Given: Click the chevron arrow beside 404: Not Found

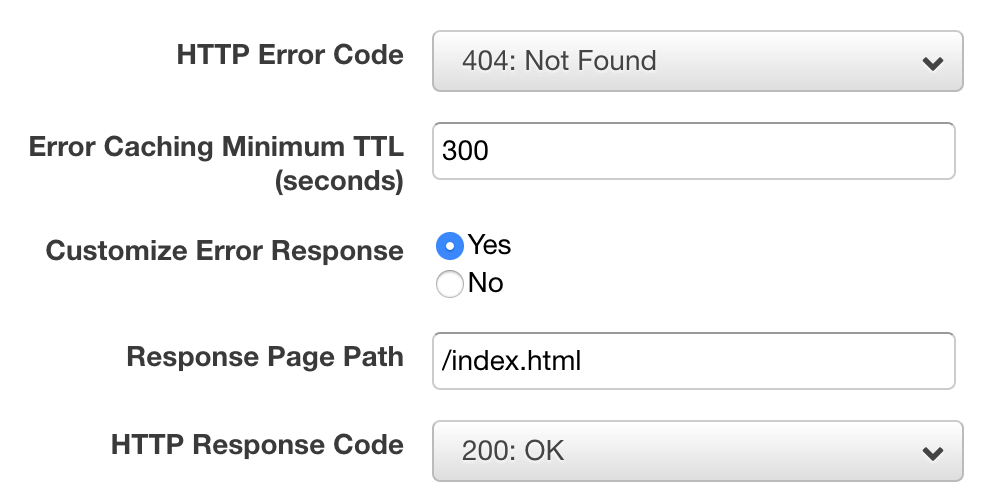Looking at the screenshot, I should [933, 63].
